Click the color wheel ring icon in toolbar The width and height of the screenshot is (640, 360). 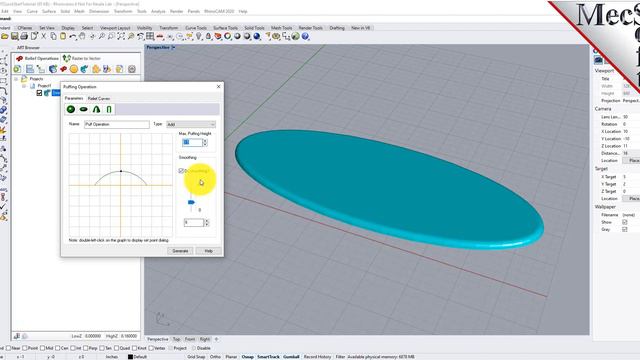click(227, 36)
